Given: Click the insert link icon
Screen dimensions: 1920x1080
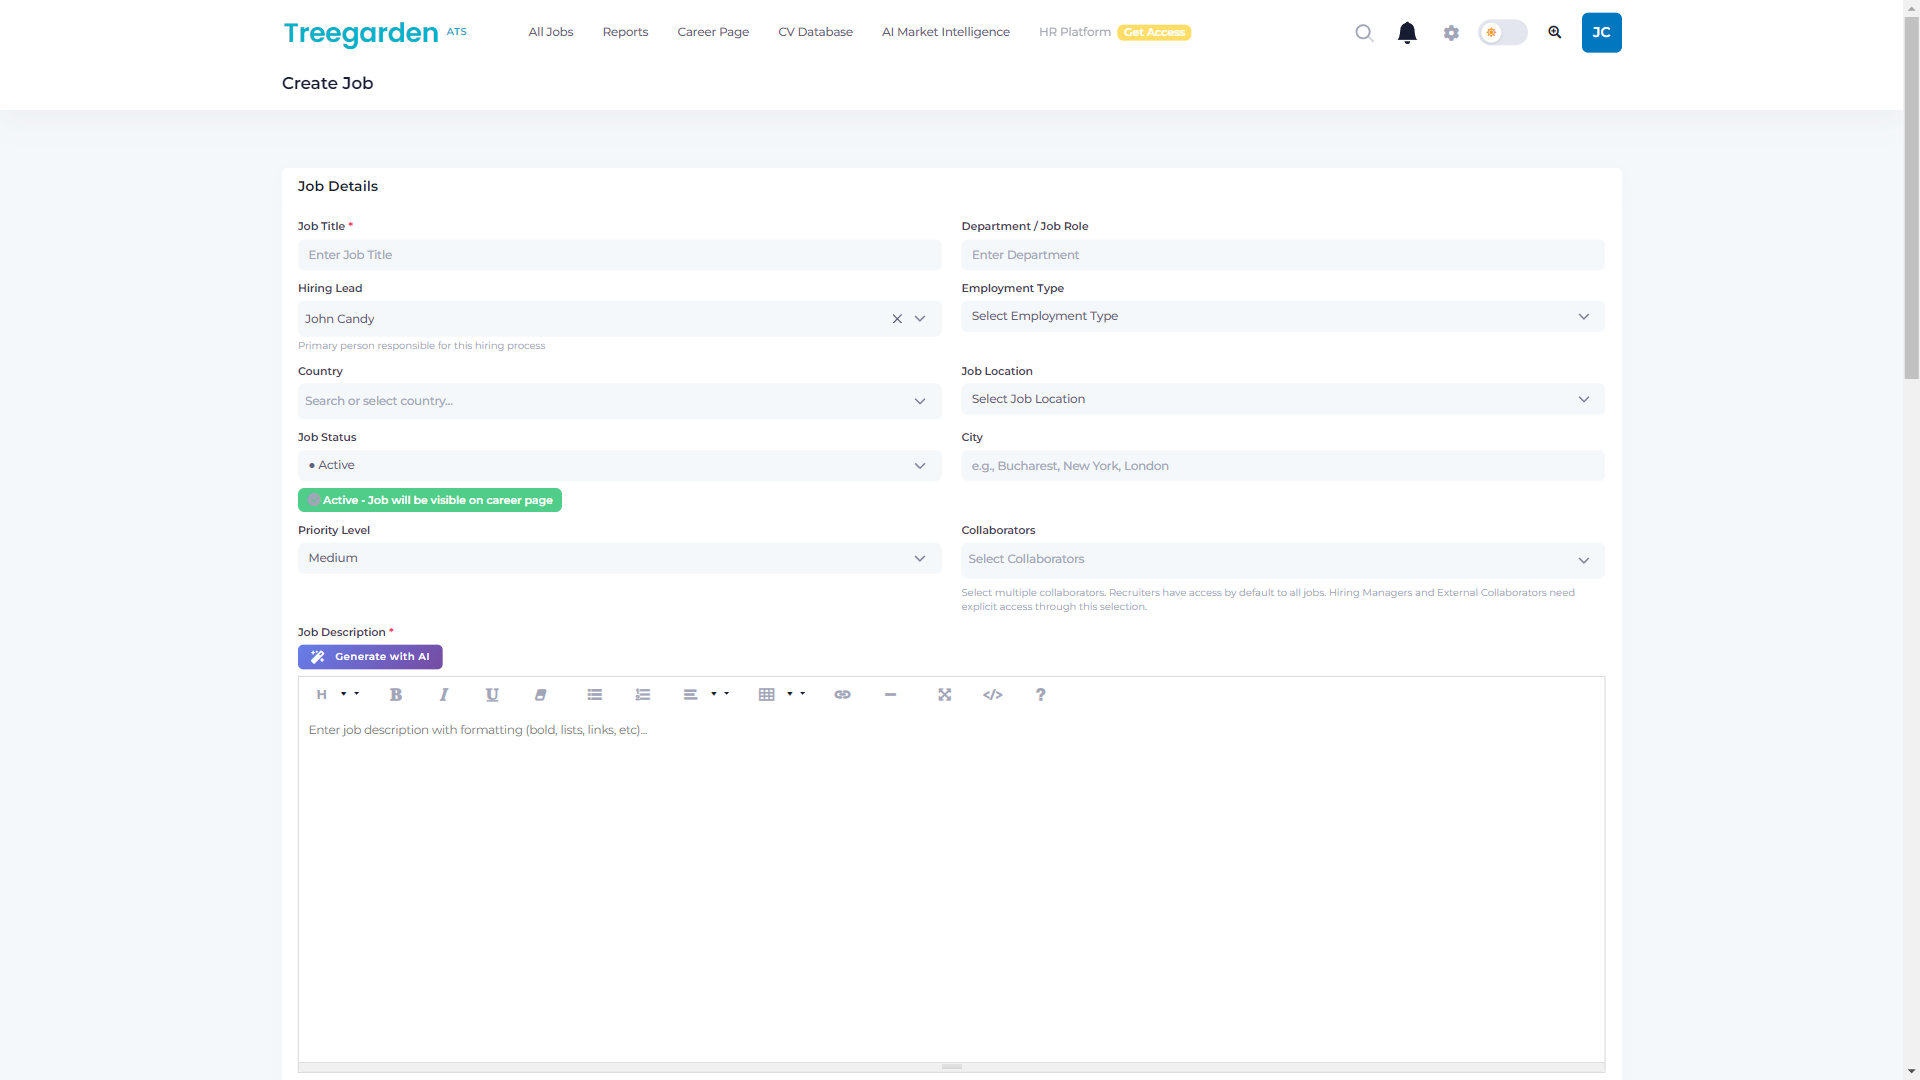Looking at the screenshot, I should point(843,694).
